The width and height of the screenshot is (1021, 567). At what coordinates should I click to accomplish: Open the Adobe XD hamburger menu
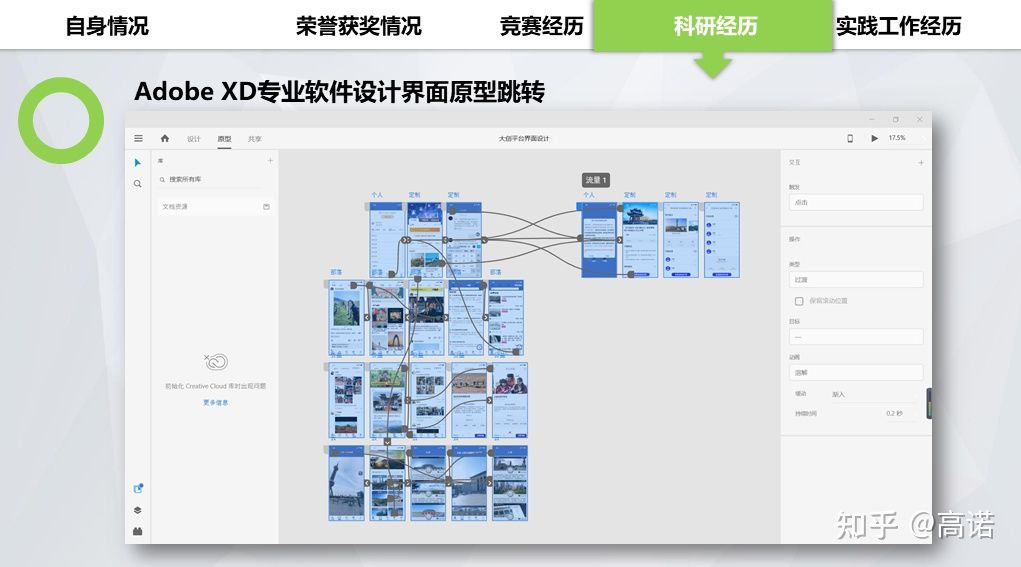(138, 138)
